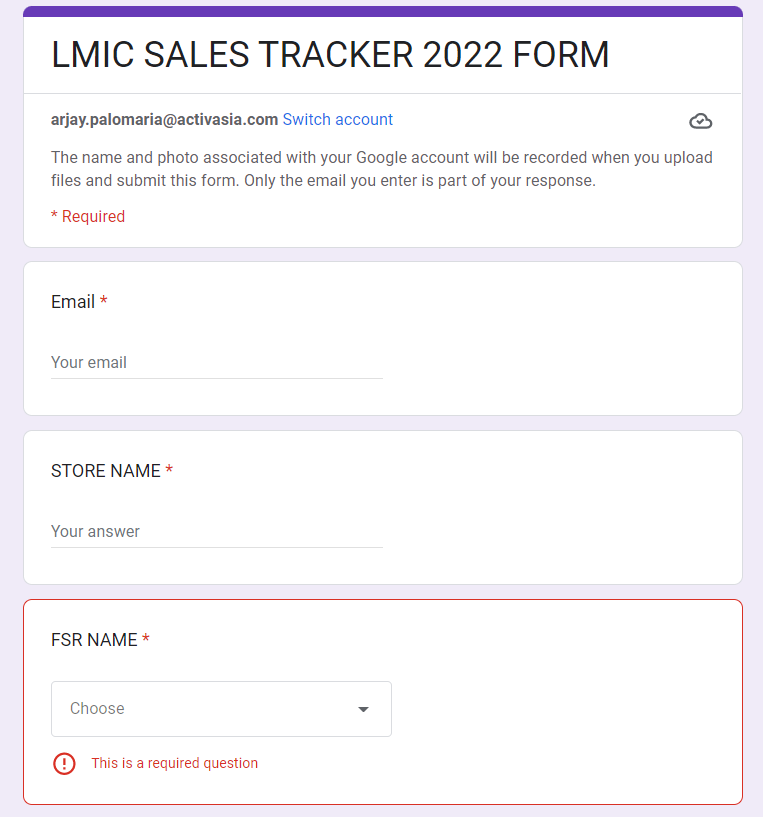Click the arjay.palomaria@activasia.com account address
Viewport: 763px width, 818px height.
pyautogui.click(x=164, y=120)
